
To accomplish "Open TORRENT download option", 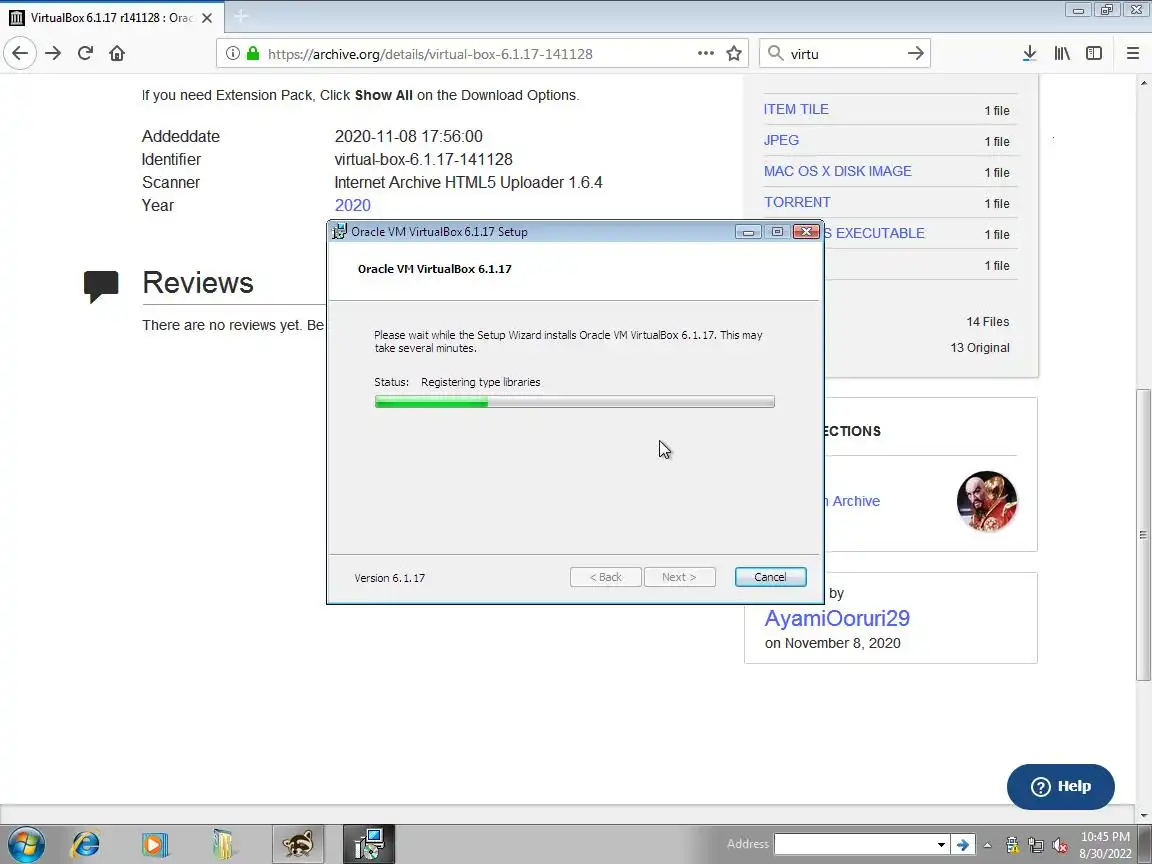I will pyautogui.click(x=797, y=202).
